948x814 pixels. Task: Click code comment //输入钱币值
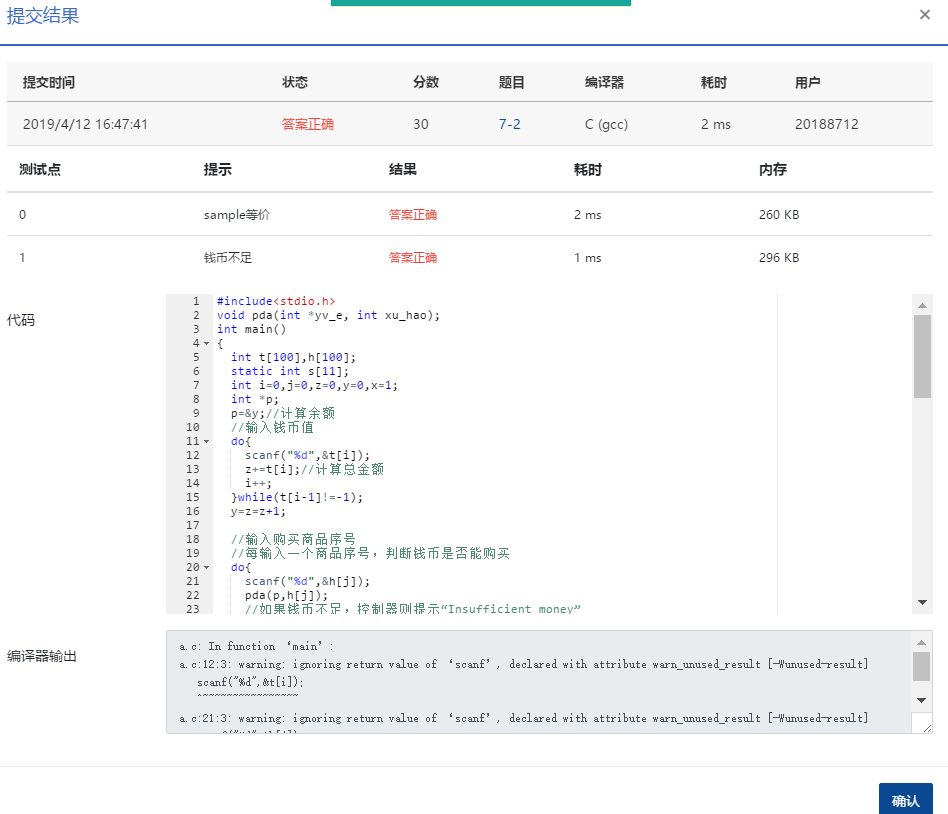pyautogui.click(x=272, y=427)
